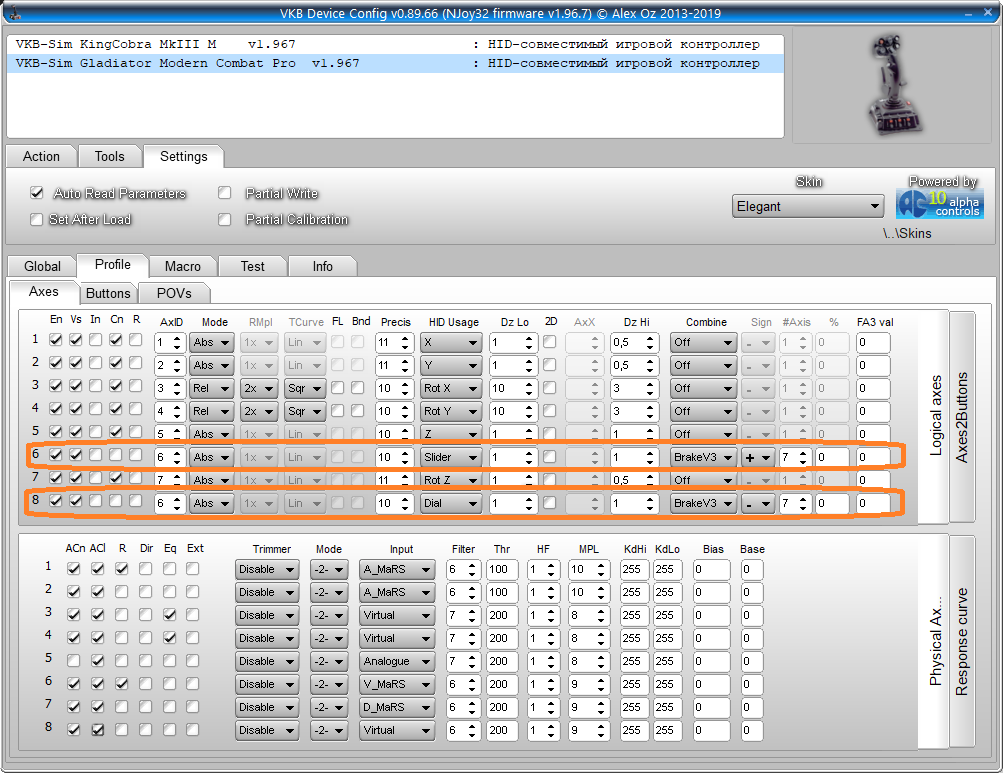Open RMpl dropdown for logical axis 4
Image resolution: width=1003 pixels, height=773 pixels.
pyautogui.click(x=260, y=411)
